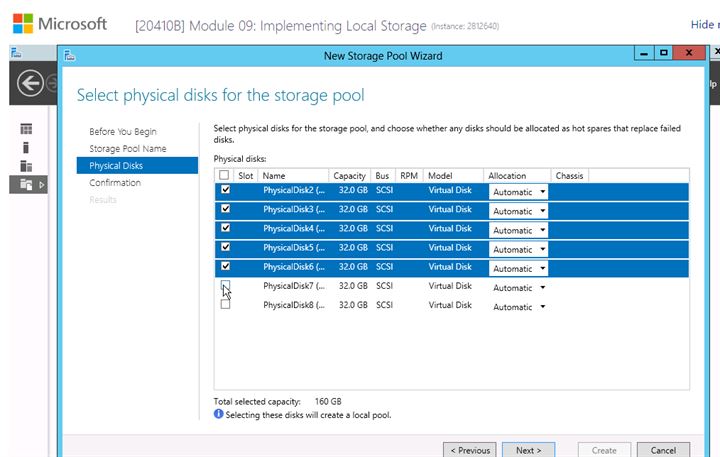
Task: Open Allocation dropdown for PhysicalDisk6
Action: [x=518, y=268]
